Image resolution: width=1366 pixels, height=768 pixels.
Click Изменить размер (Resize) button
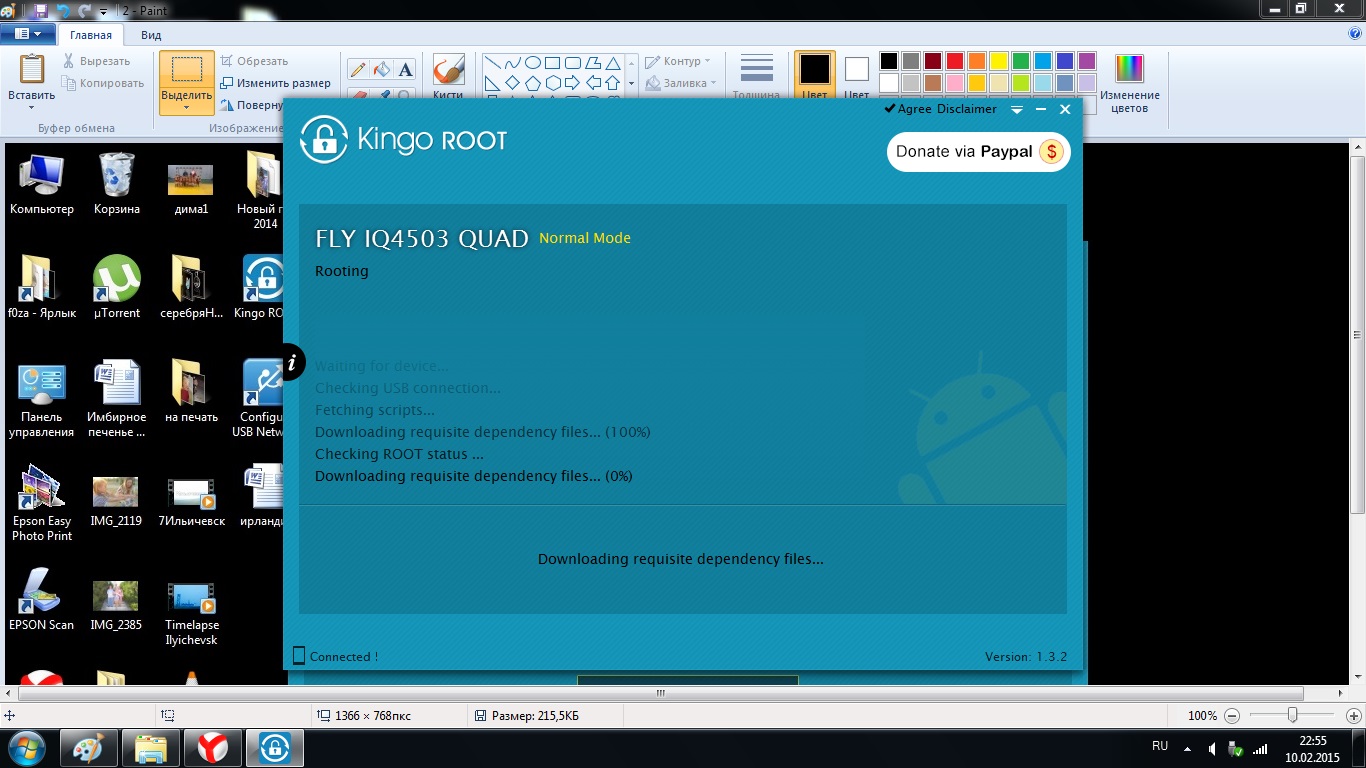point(276,83)
